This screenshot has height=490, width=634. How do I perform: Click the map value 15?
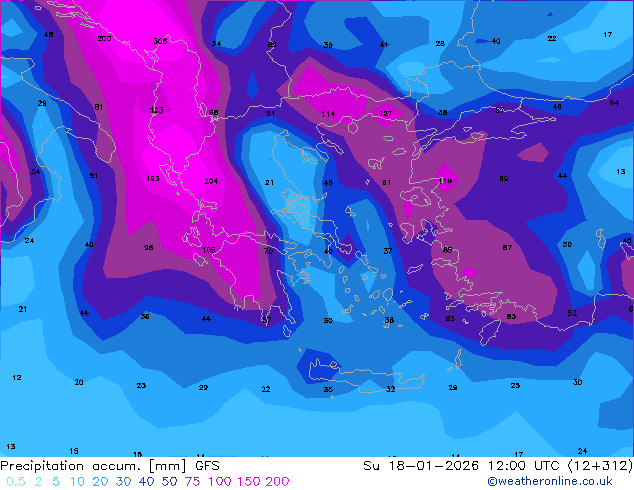74,451
